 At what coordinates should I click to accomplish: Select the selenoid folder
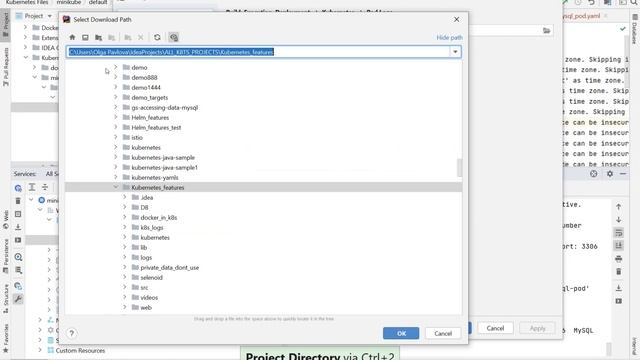[151, 278]
